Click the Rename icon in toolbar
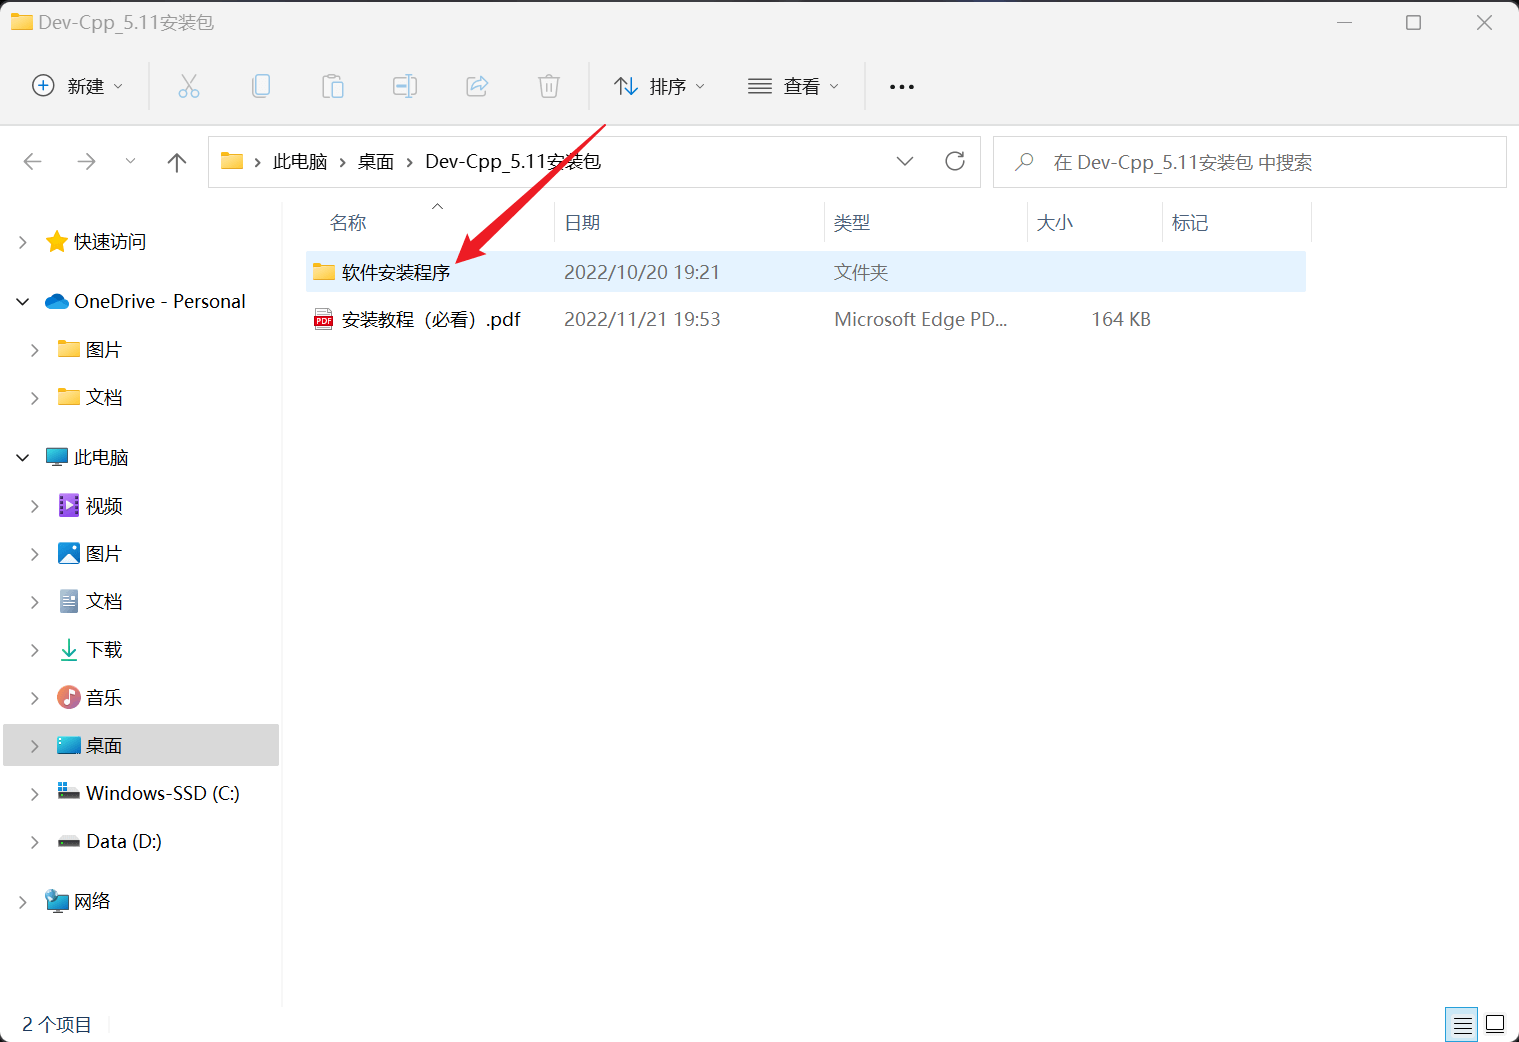Viewport: 1519px width, 1042px height. point(405,86)
